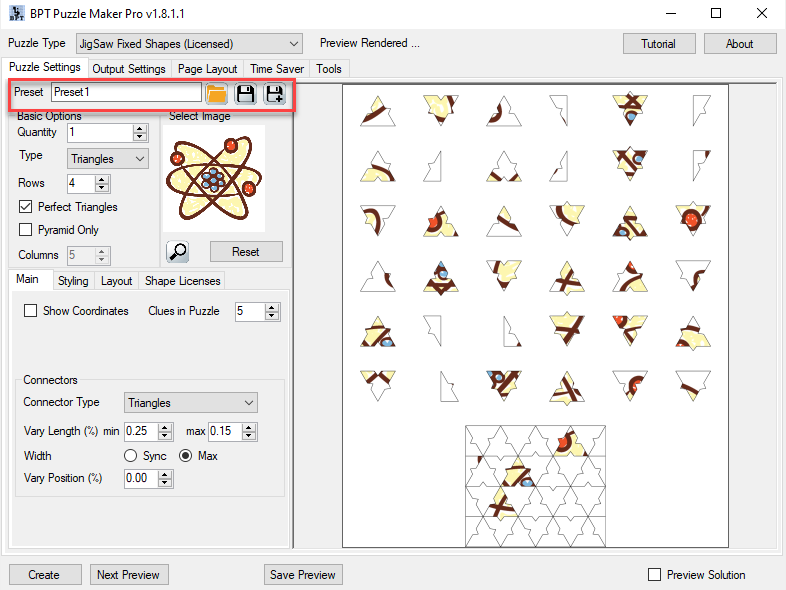Open the Shape Licenses tab

click(182, 281)
